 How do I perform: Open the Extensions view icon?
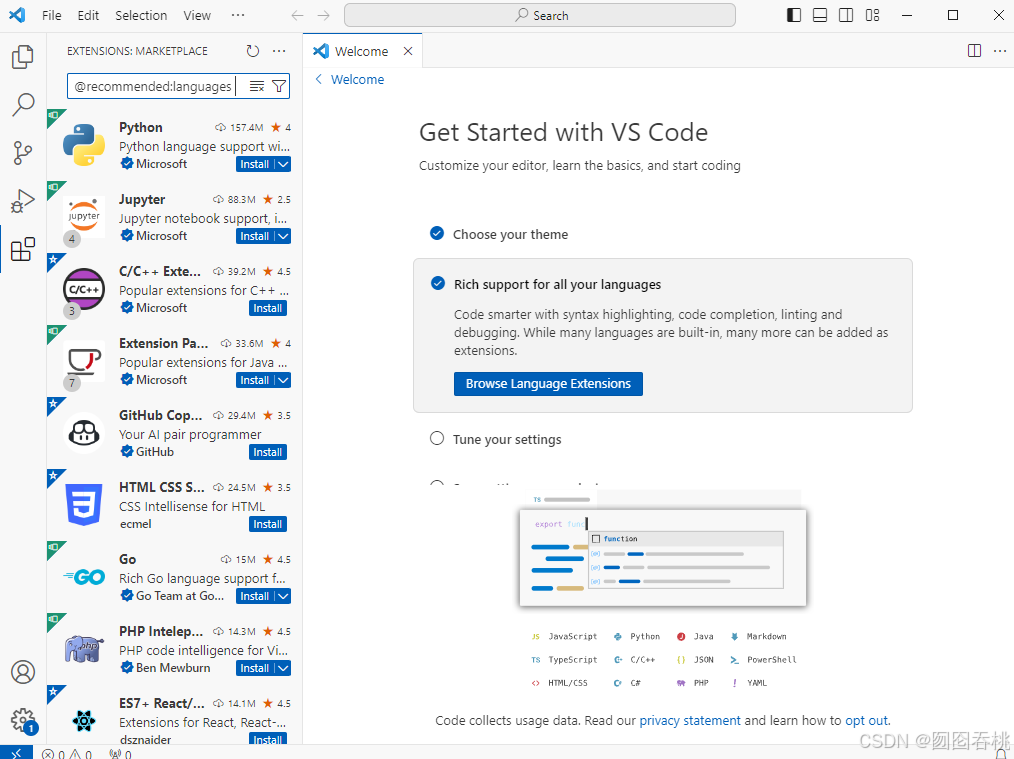coord(23,249)
